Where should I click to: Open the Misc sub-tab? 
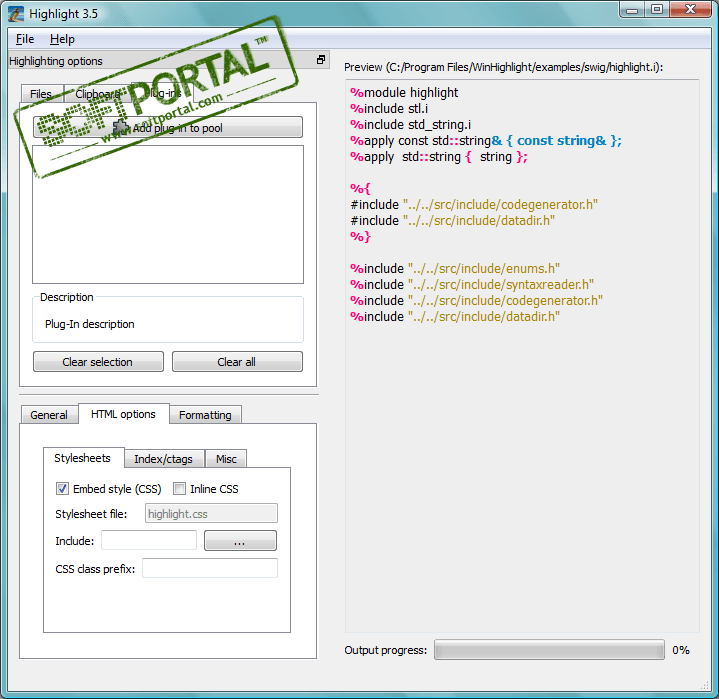pos(227,459)
